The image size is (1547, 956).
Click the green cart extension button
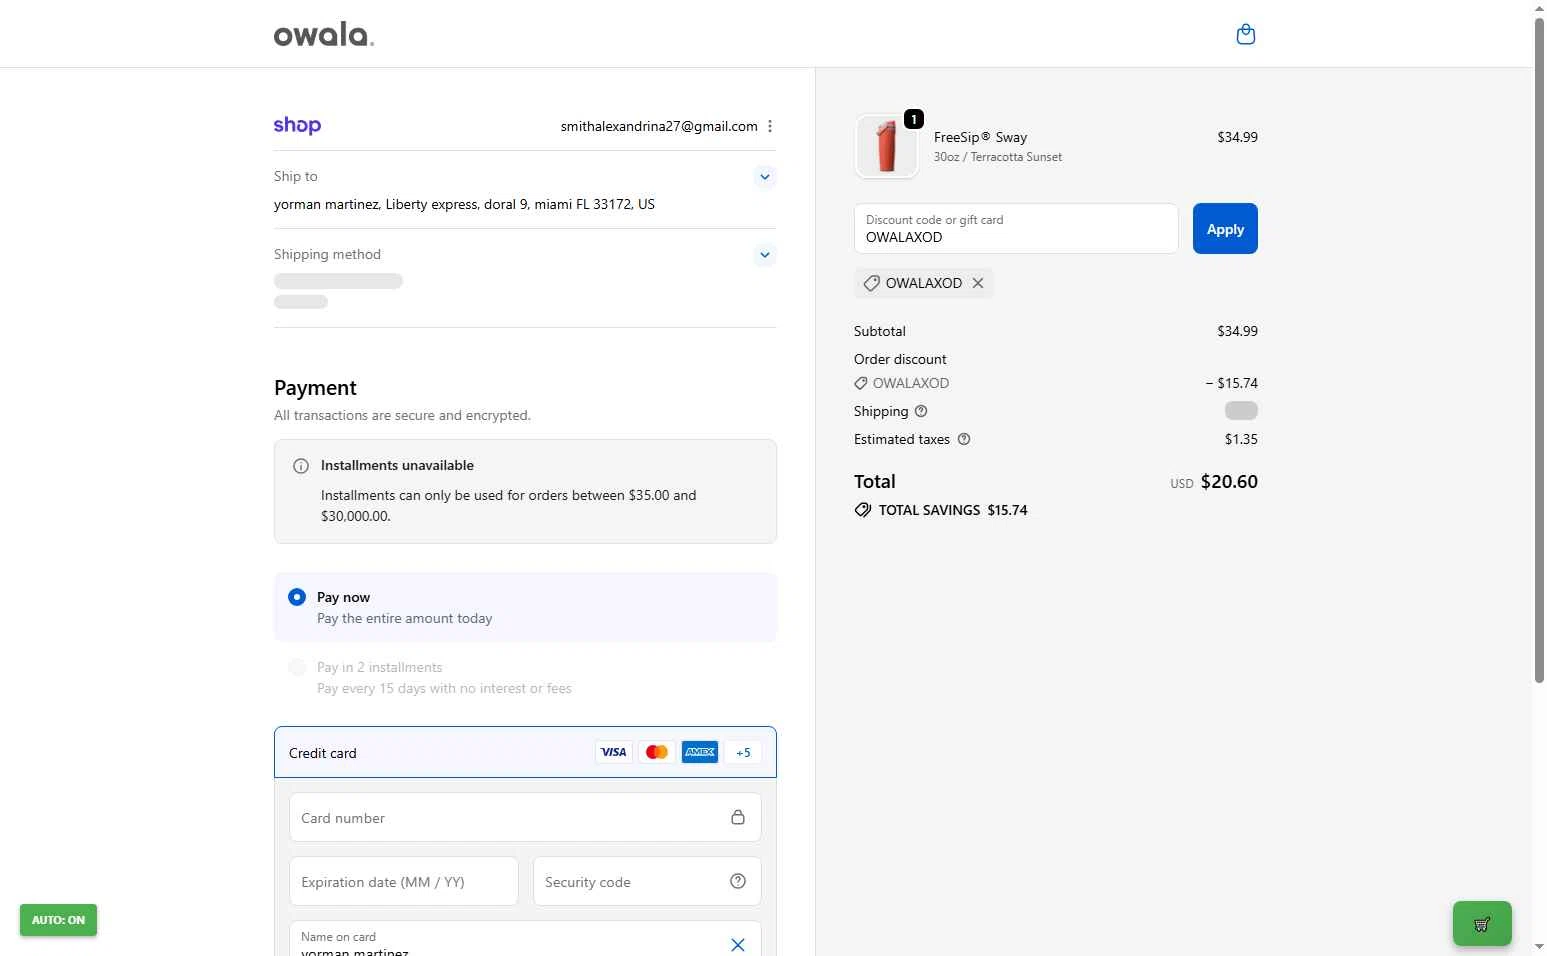pos(1481,923)
